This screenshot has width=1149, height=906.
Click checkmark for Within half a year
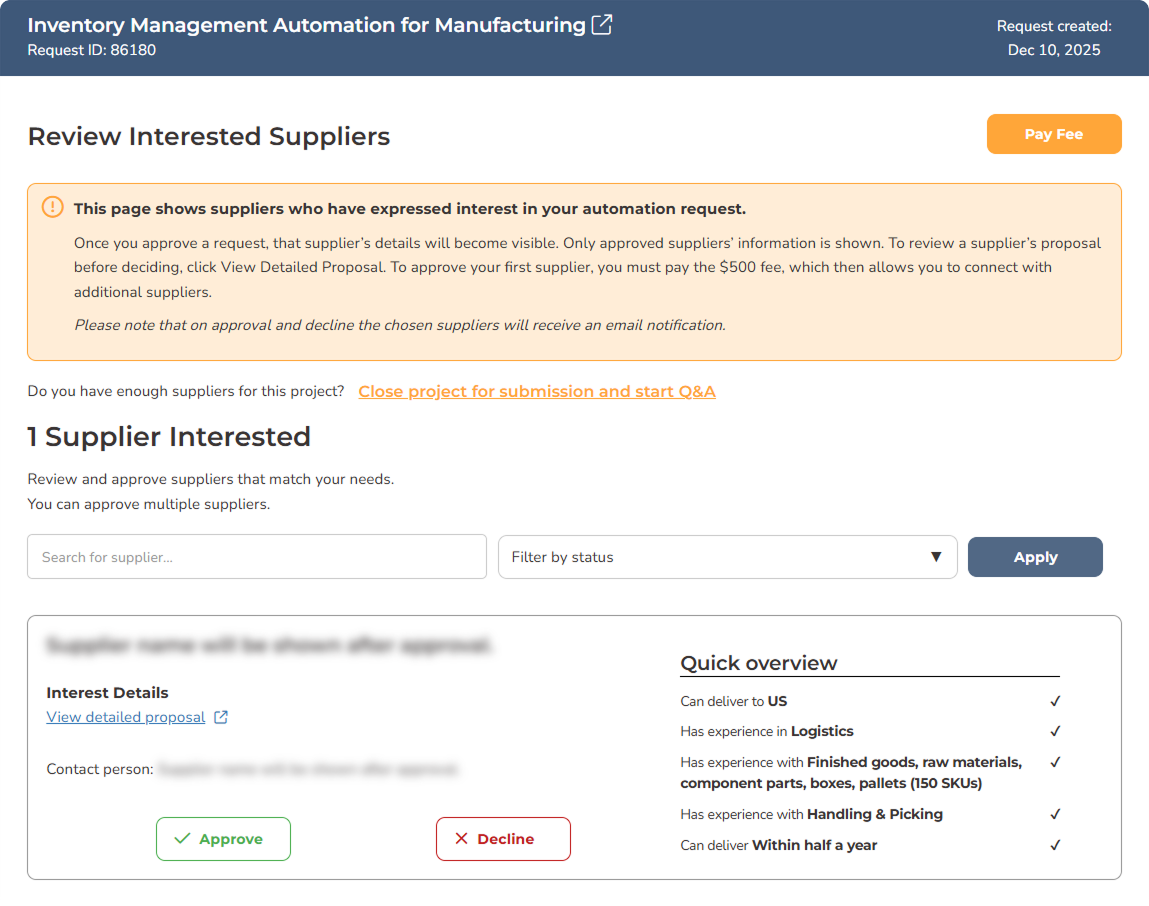(1055, 845)
